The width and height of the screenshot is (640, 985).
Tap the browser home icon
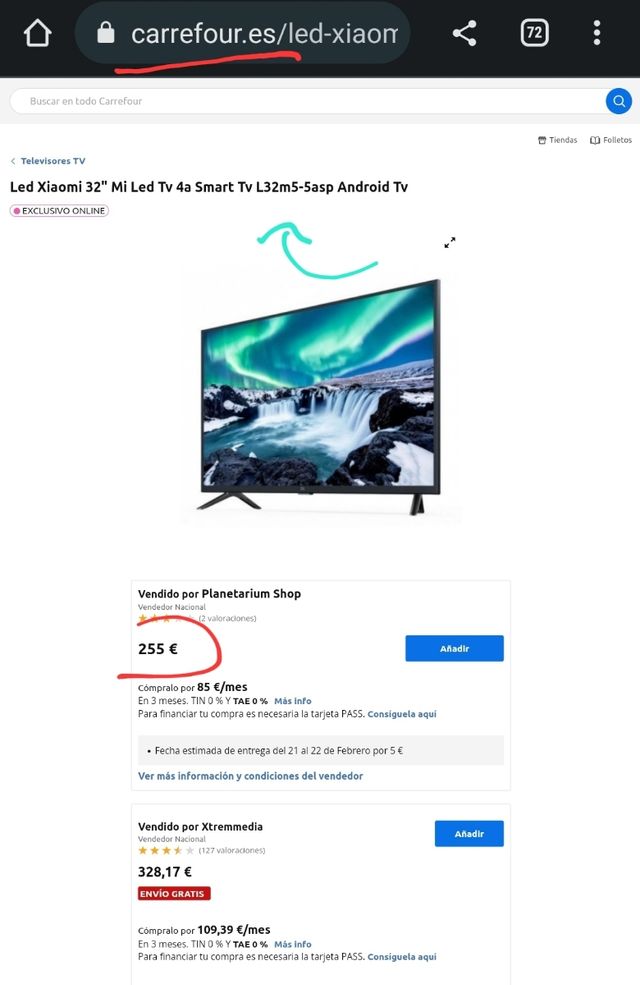tap(37, 33)
